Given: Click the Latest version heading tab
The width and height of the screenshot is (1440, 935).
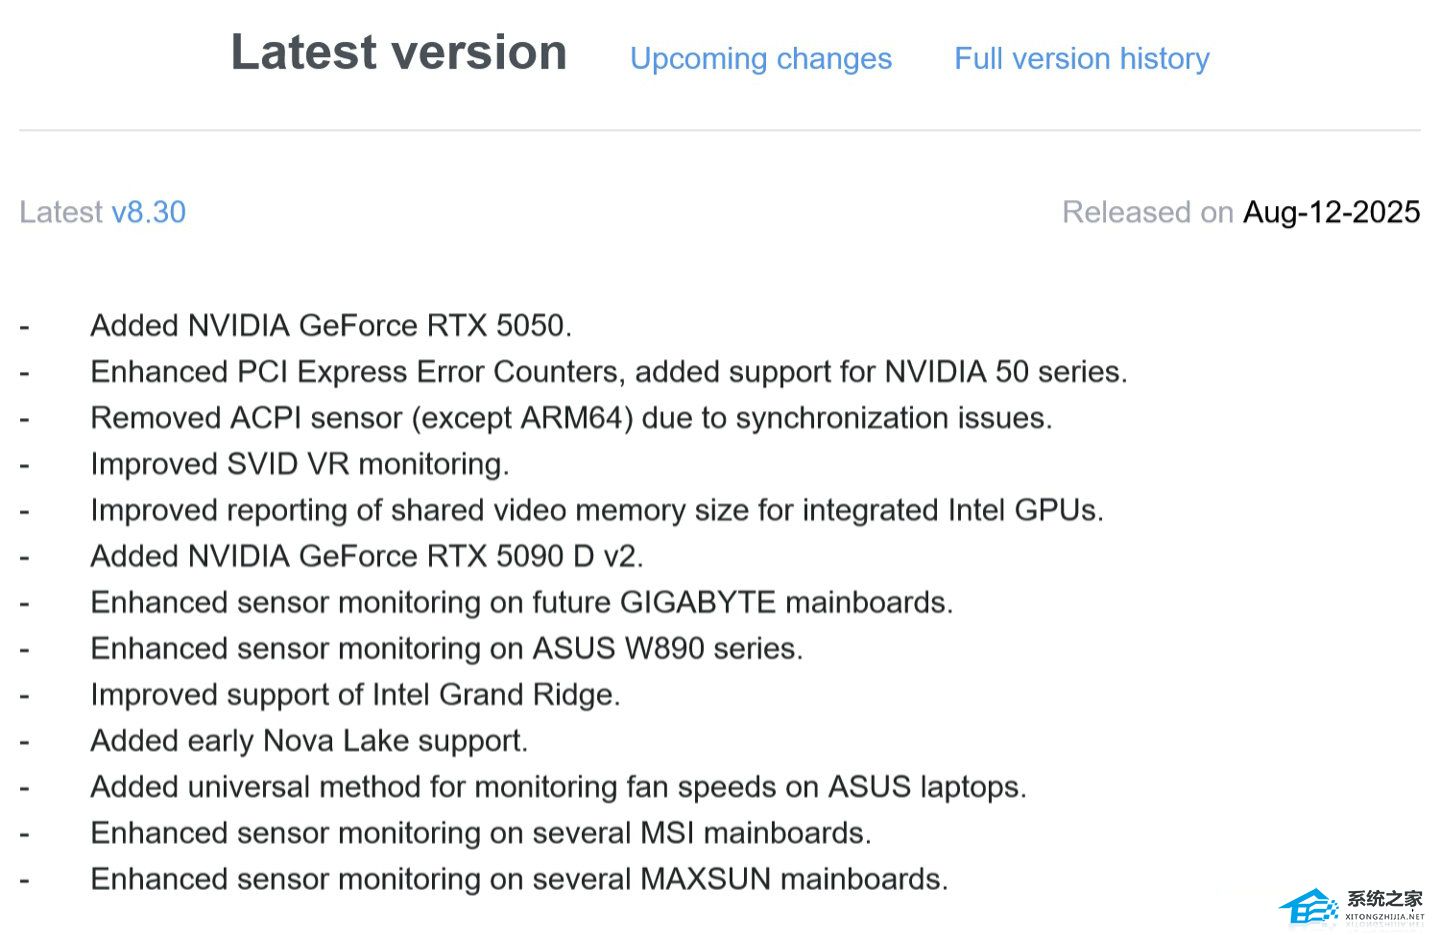Looking at the screenshot, I should pos(398,52).
